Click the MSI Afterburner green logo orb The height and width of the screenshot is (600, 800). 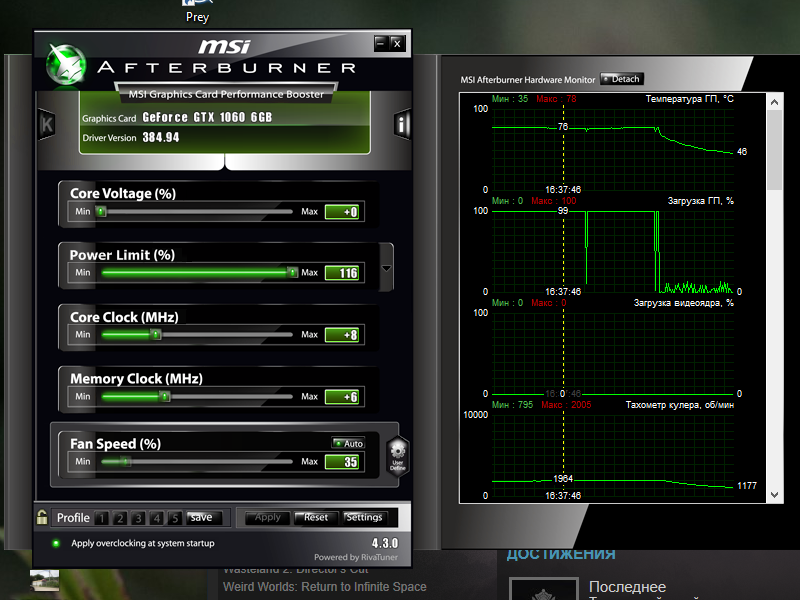(66, 64)
